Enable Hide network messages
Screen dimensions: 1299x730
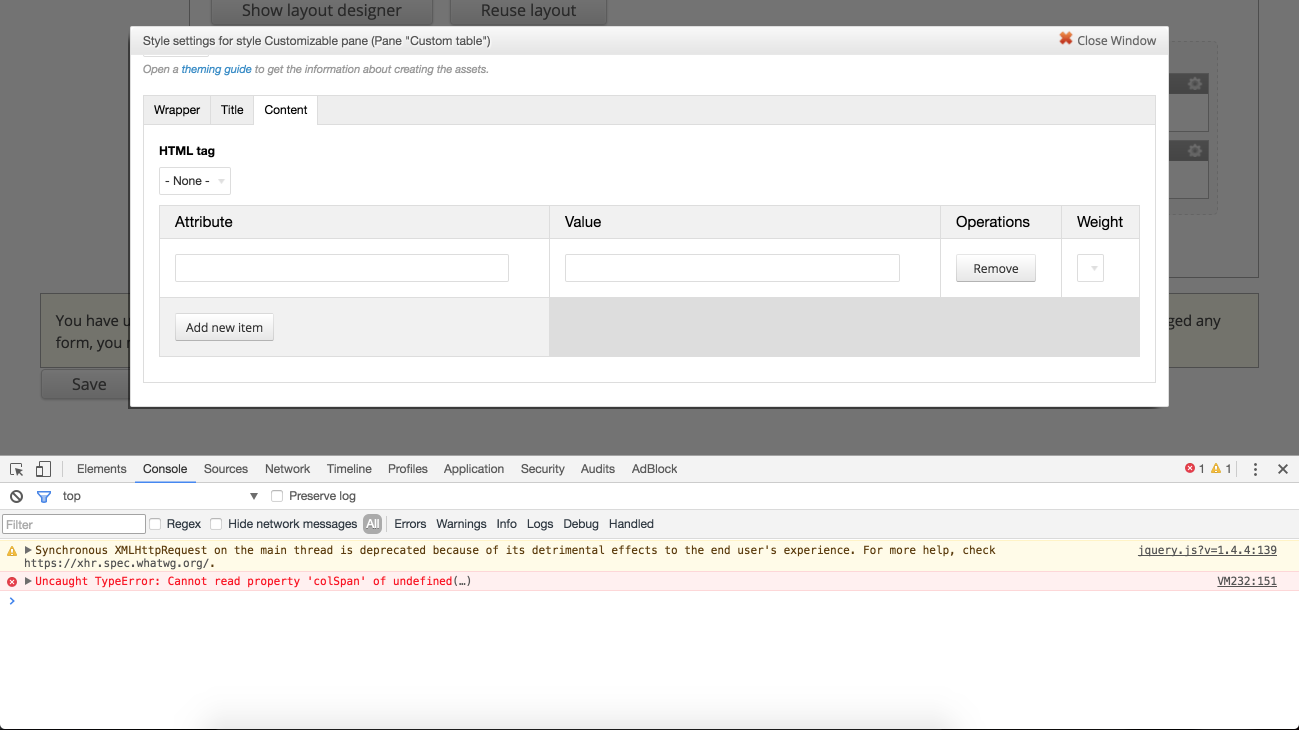point(216,523)
